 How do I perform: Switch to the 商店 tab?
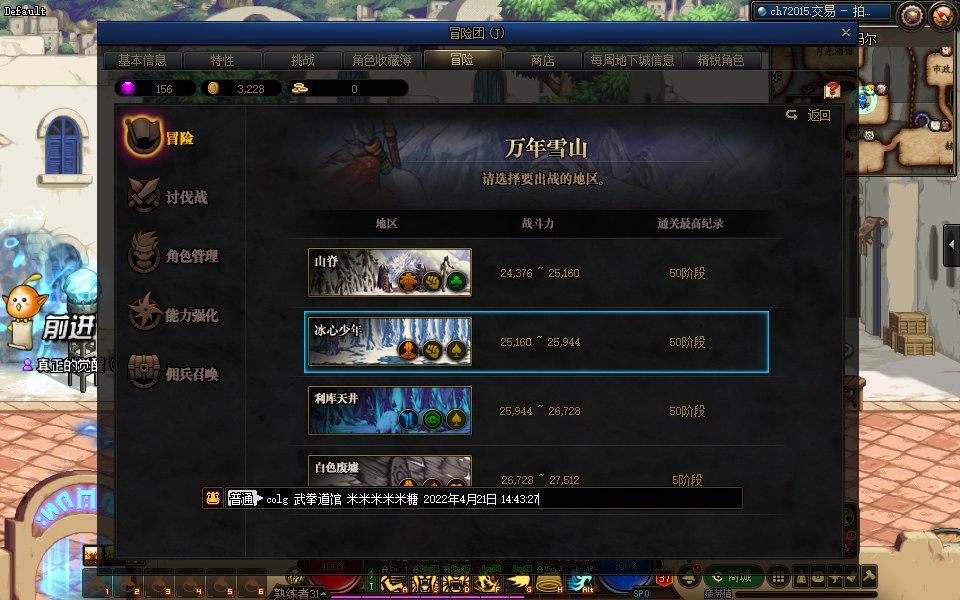click(x=542, y=60)
